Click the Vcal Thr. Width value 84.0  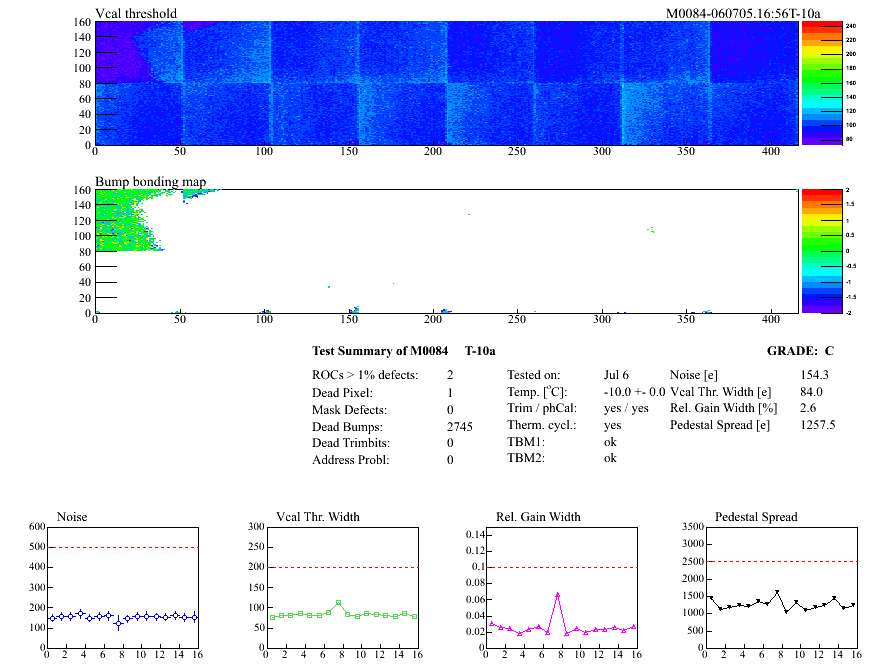pyautogui.click(x=811, y=392)
